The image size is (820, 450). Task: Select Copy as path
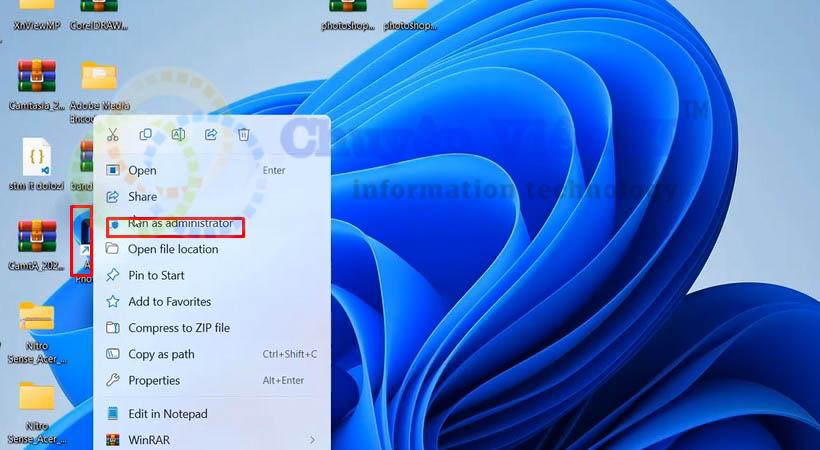[x=212, y=354]
